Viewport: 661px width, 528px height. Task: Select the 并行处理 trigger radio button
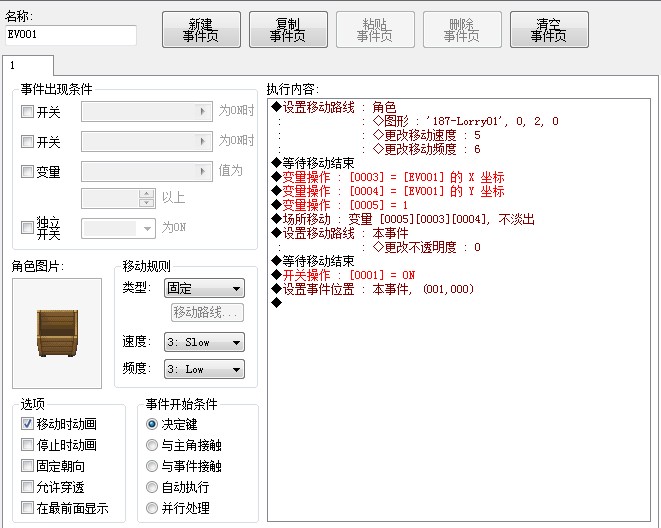coord(152,508)
